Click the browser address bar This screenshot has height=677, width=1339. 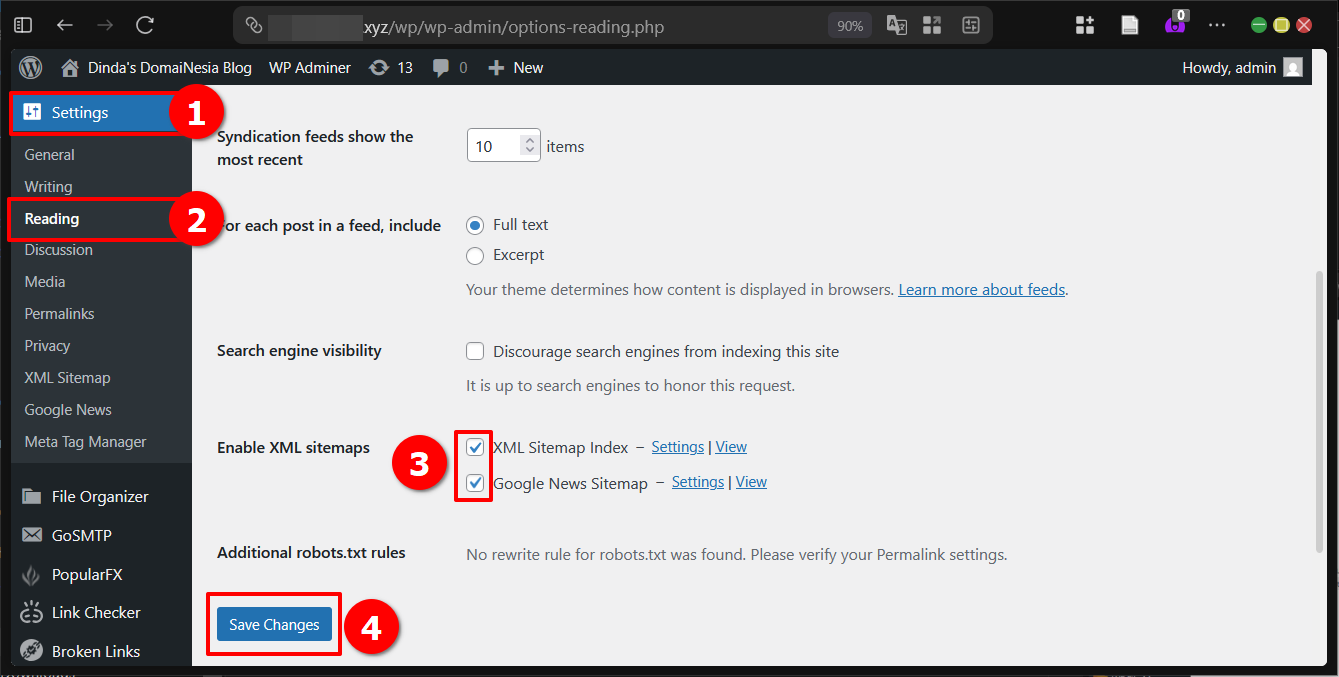point(550,26)
